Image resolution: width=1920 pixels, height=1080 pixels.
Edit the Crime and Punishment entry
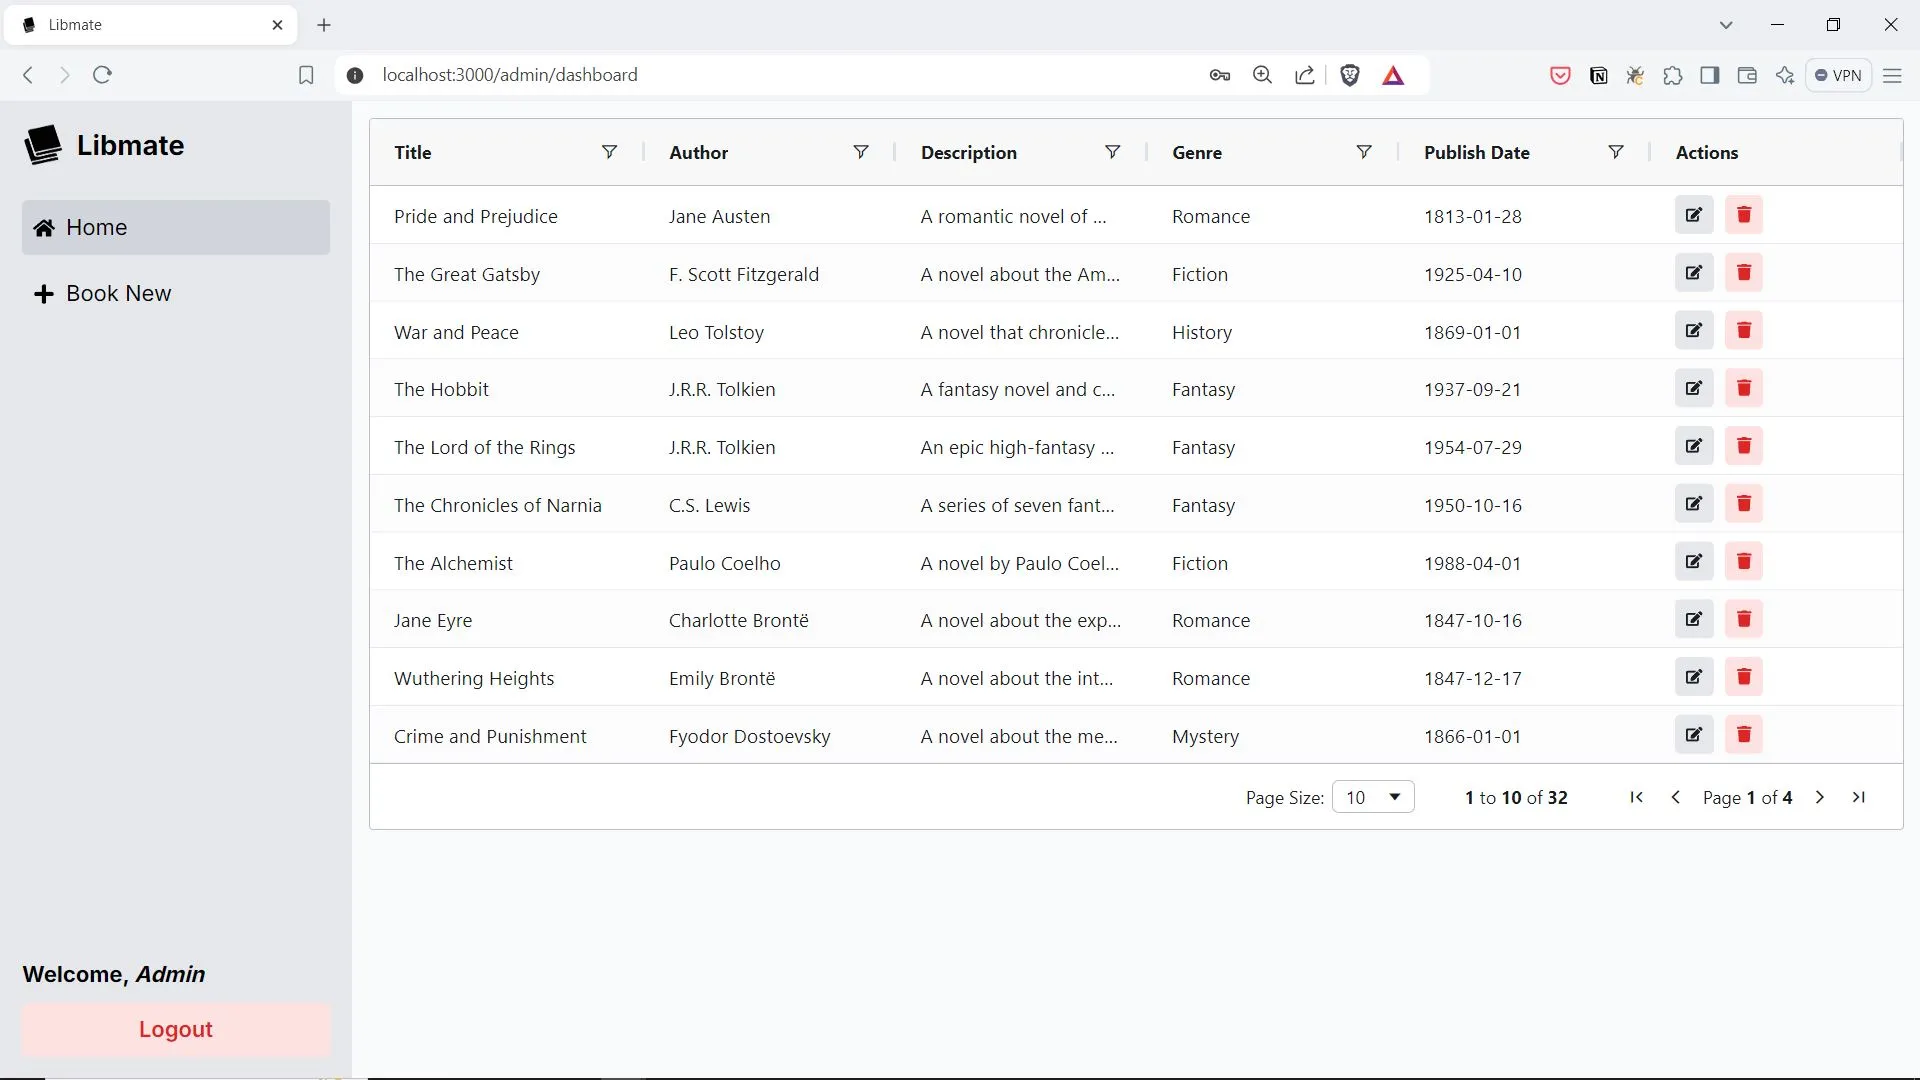1694,735
